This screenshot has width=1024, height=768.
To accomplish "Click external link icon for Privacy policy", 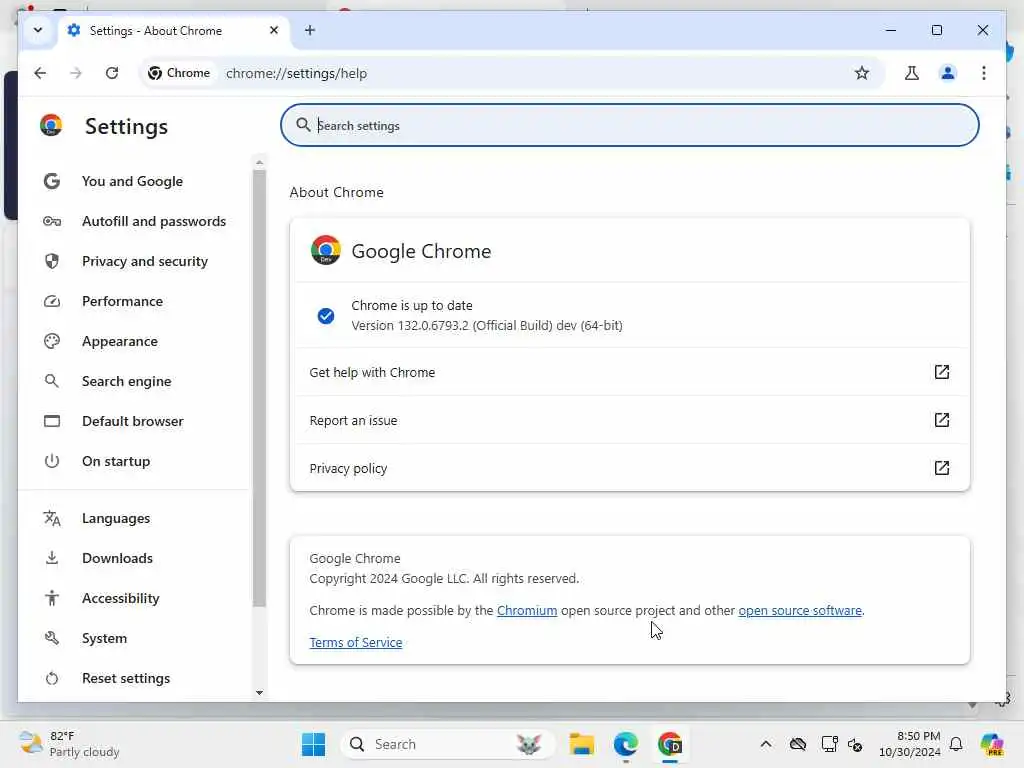I will tap(941, 468).
